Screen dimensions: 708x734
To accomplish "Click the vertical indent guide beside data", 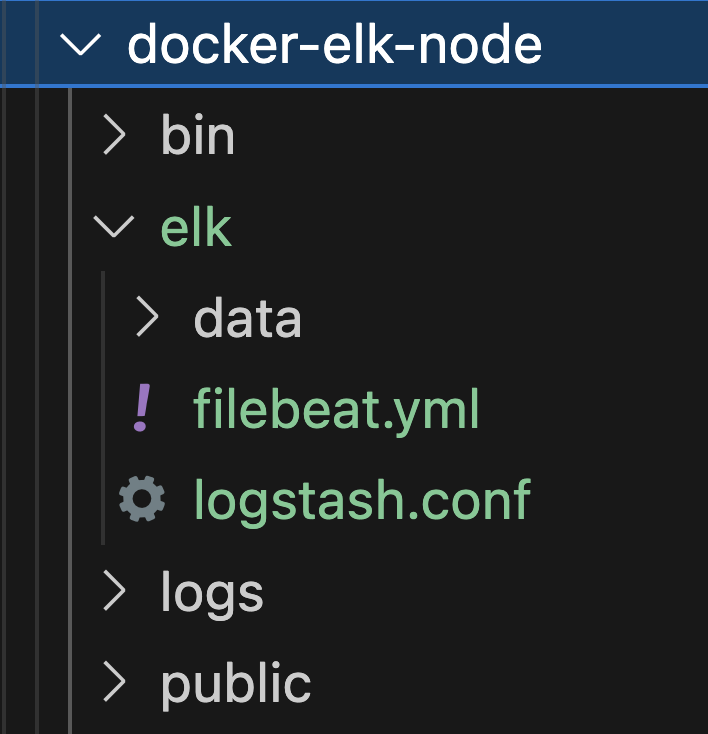I will [103, 318].
